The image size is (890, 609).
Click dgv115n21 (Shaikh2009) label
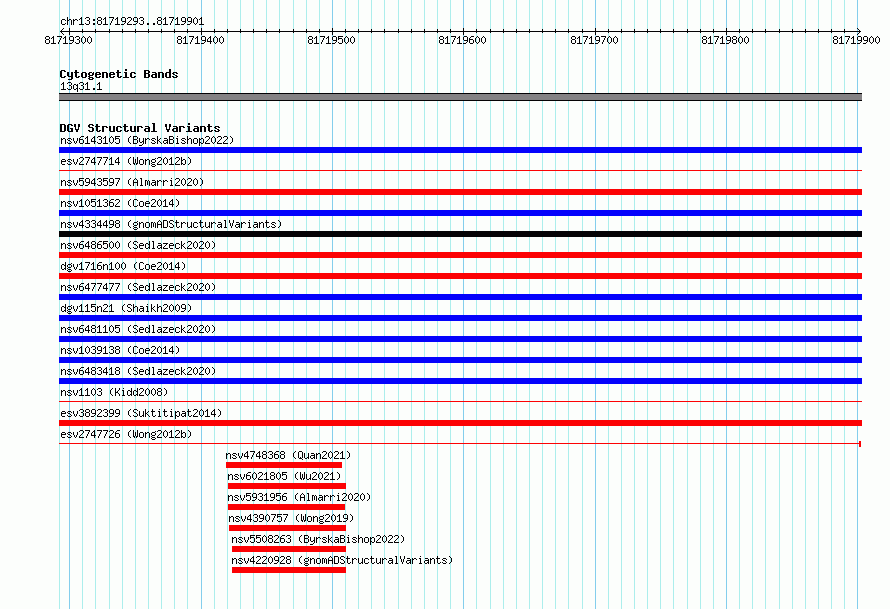126,308
